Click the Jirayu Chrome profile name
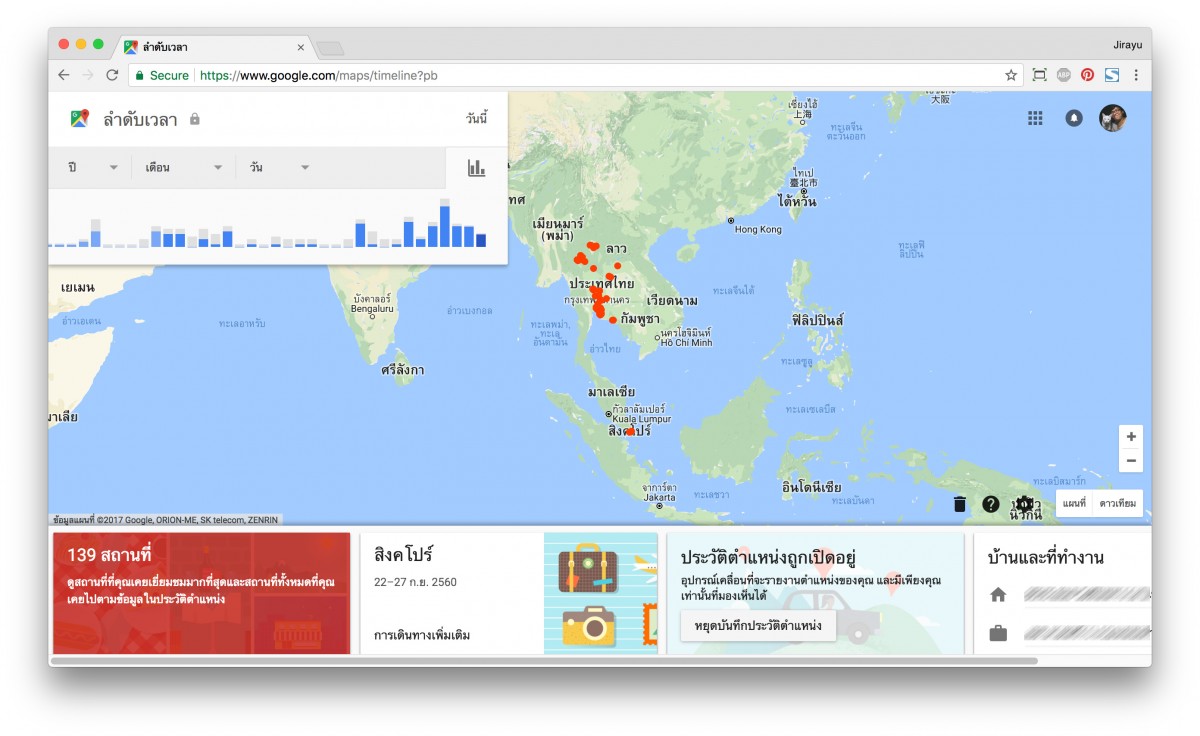The width and height of the screenshot is (1200, 736). tap(1127, 45)
